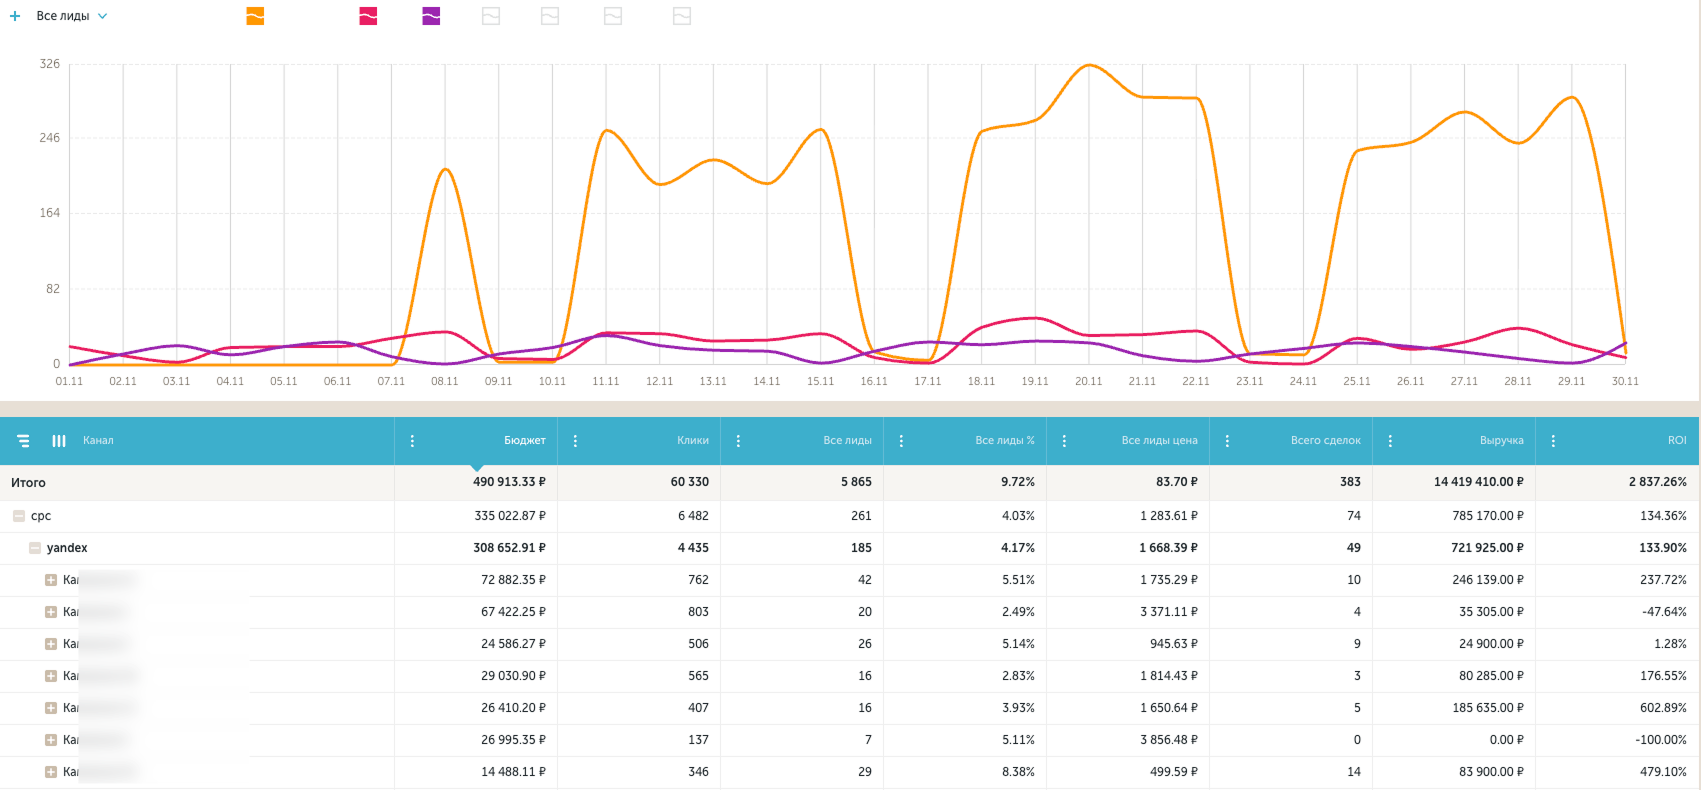The height and width of the screenshot is (790, 1701).
Task: Open three-dot menu for Все лиды % column
Action: point(901,441)
